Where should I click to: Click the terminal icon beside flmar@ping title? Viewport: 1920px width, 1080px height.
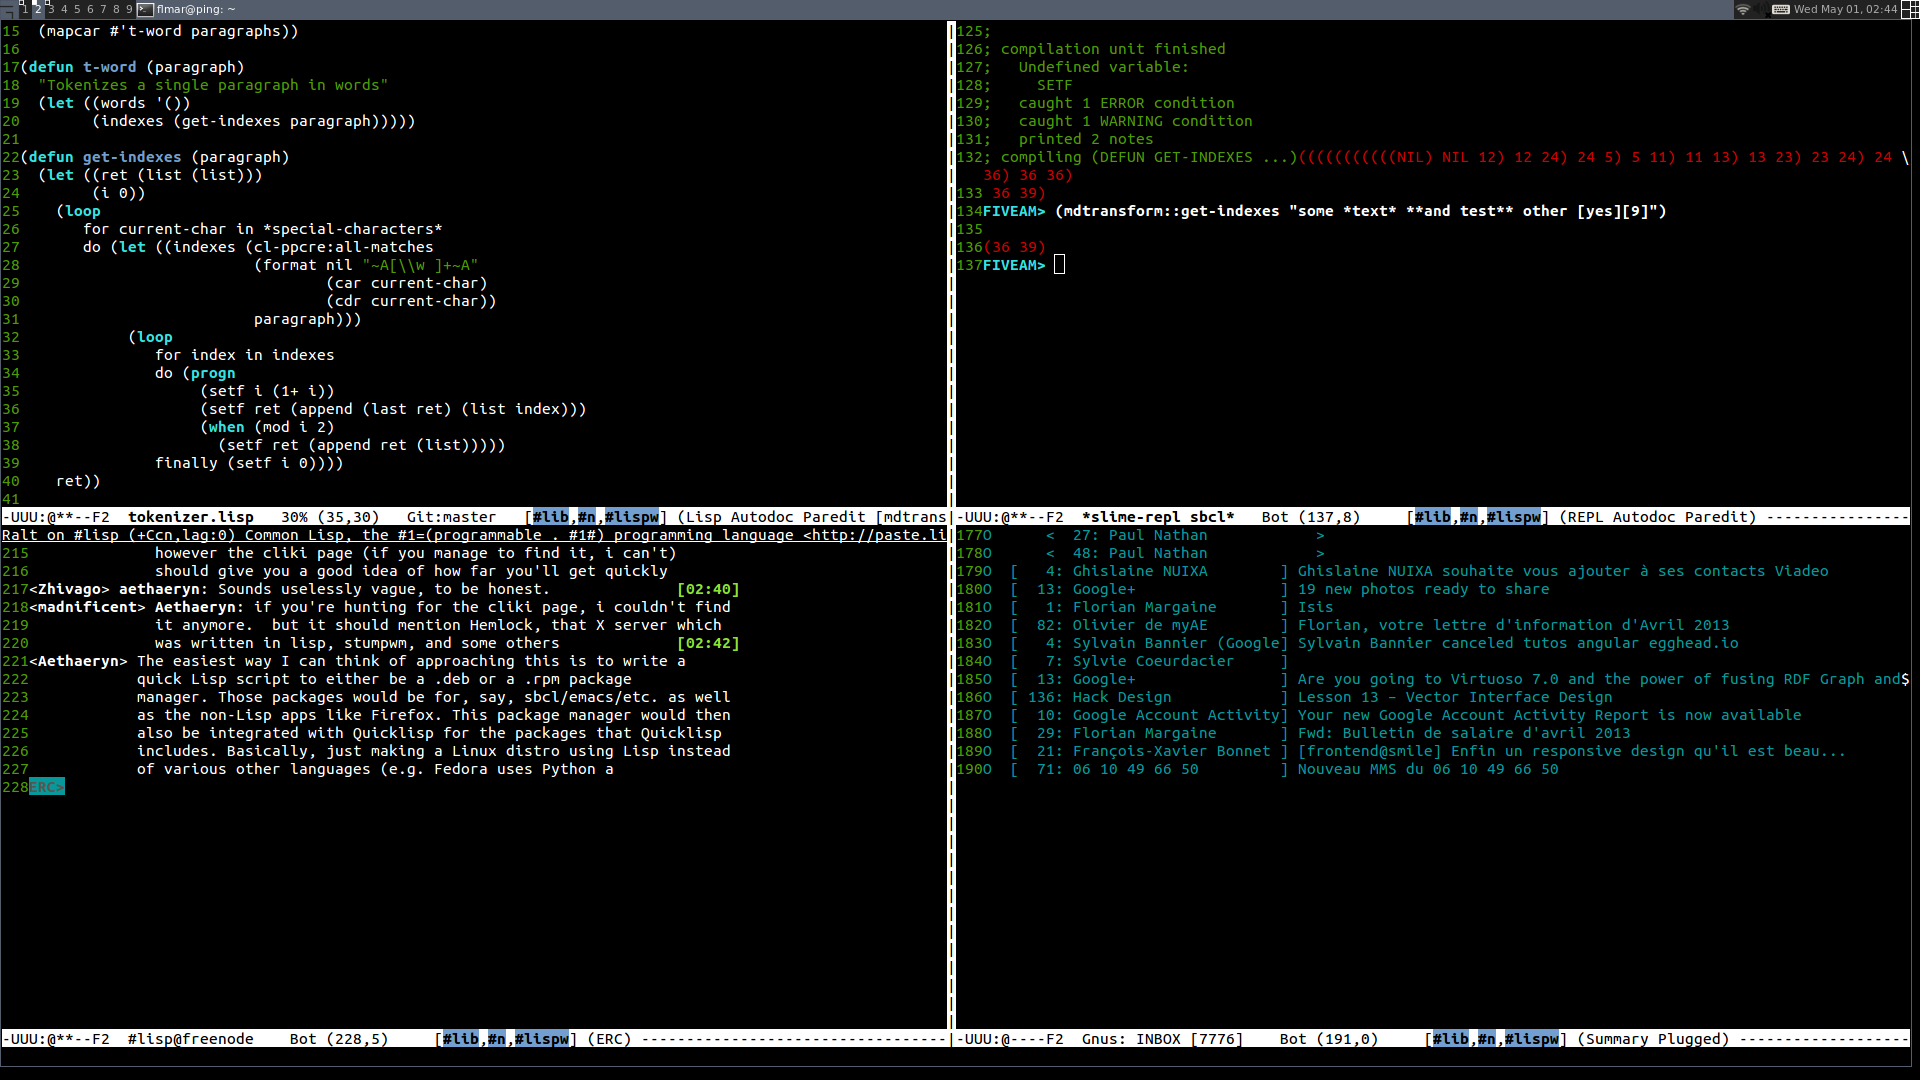(145, 9)
